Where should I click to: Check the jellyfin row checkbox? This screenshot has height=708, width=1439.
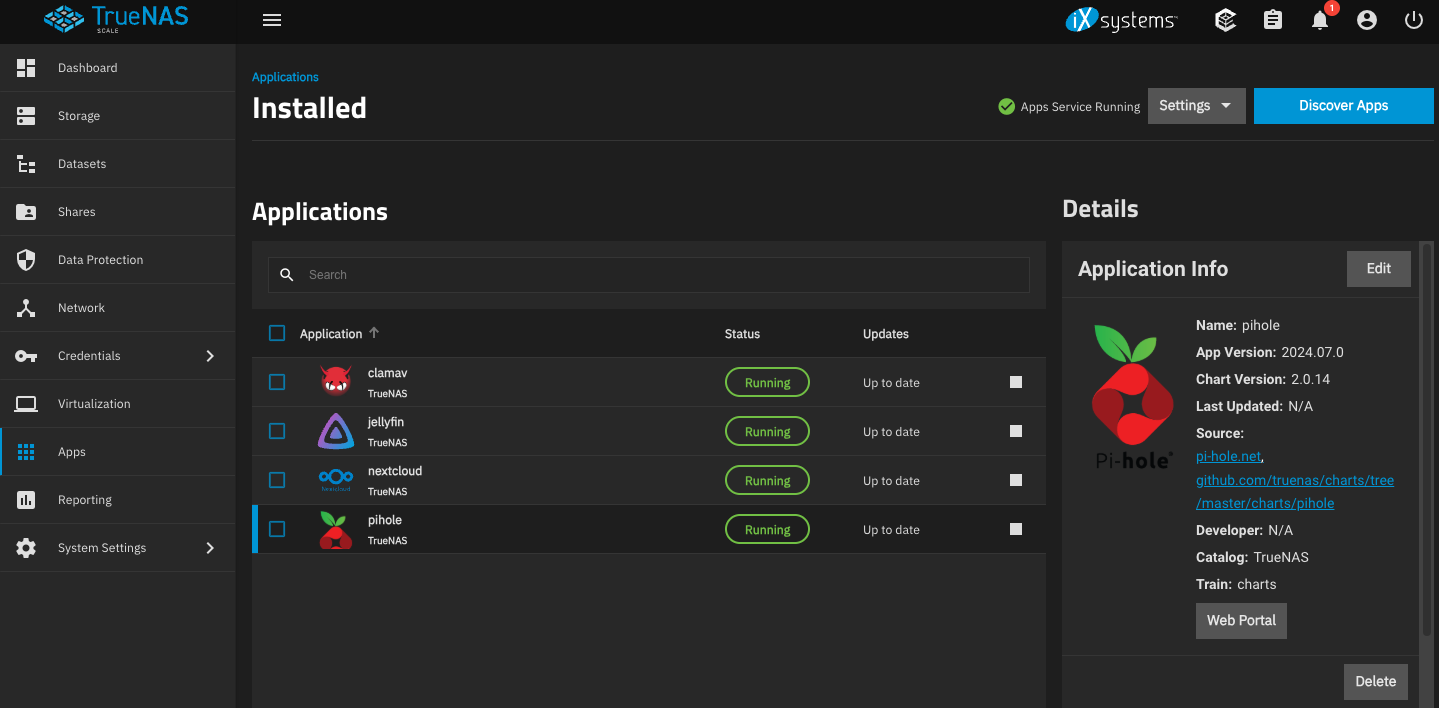pyautogui.click(x=277, y=431)
